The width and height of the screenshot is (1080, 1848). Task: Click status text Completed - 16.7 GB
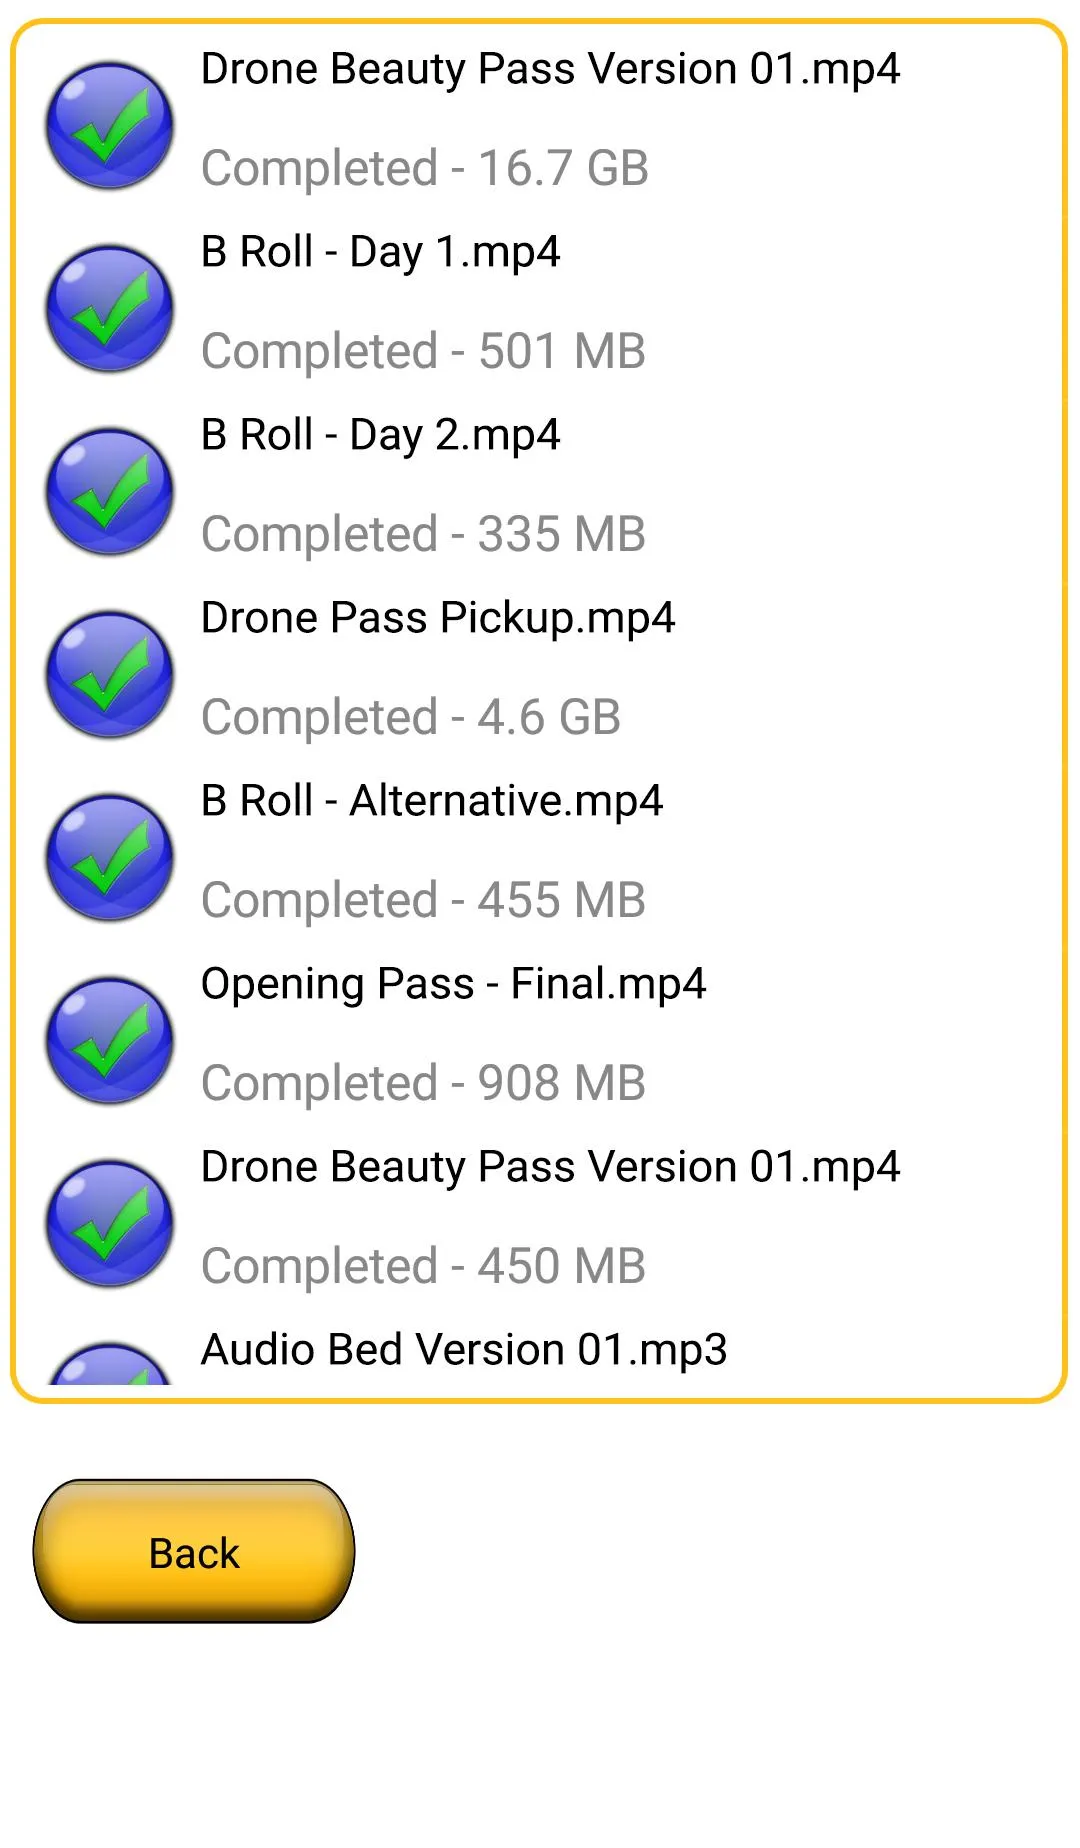click(x=425, y=169)
